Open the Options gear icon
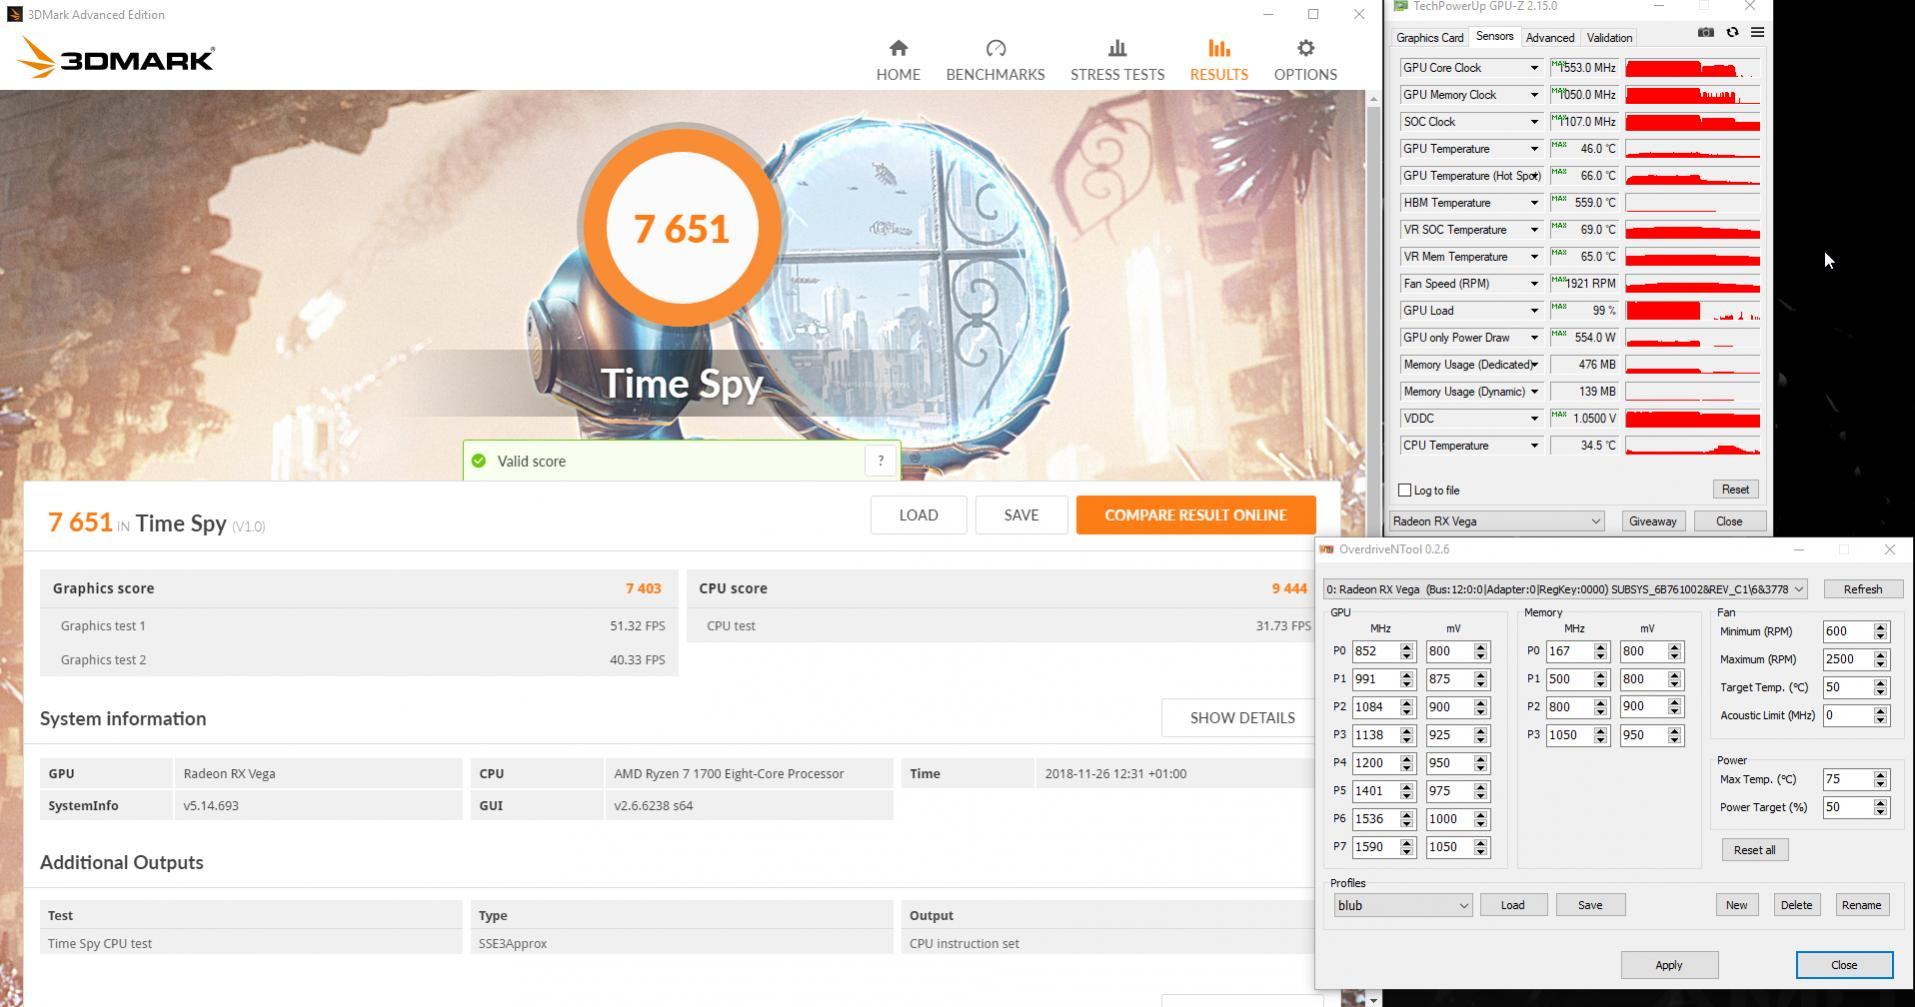 click(x=1305, y=48)
